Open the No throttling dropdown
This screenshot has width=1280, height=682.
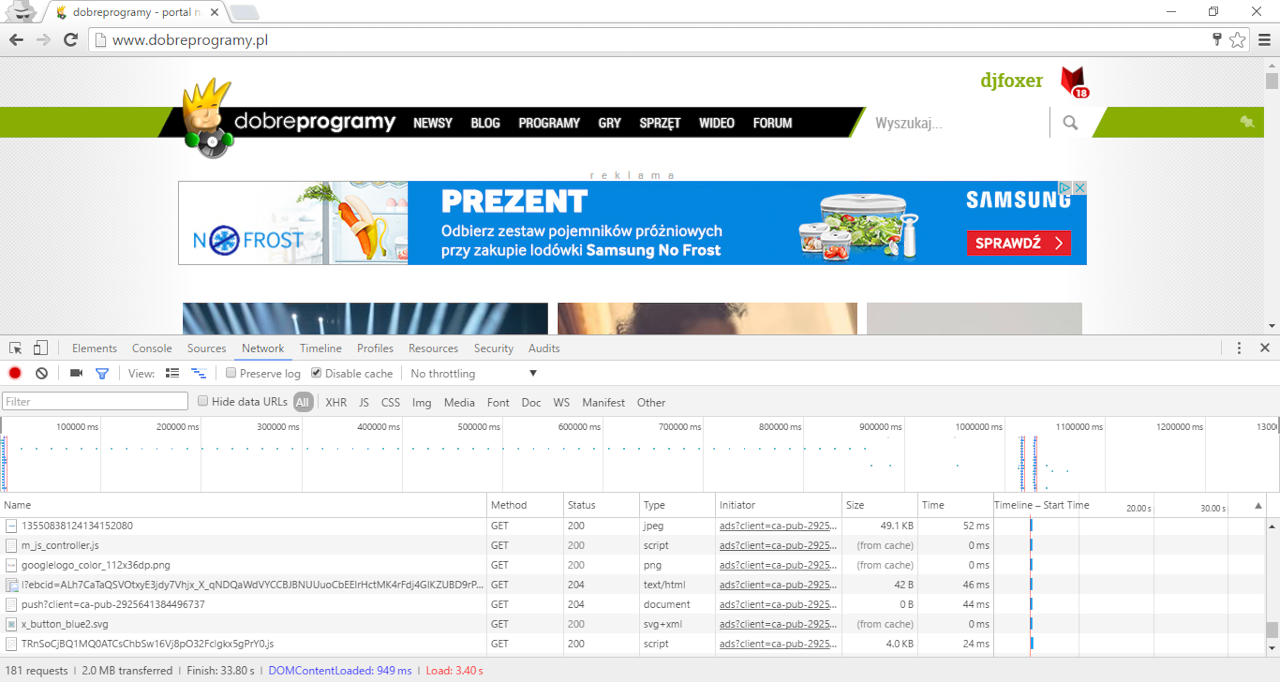click(x=474, y=373)
